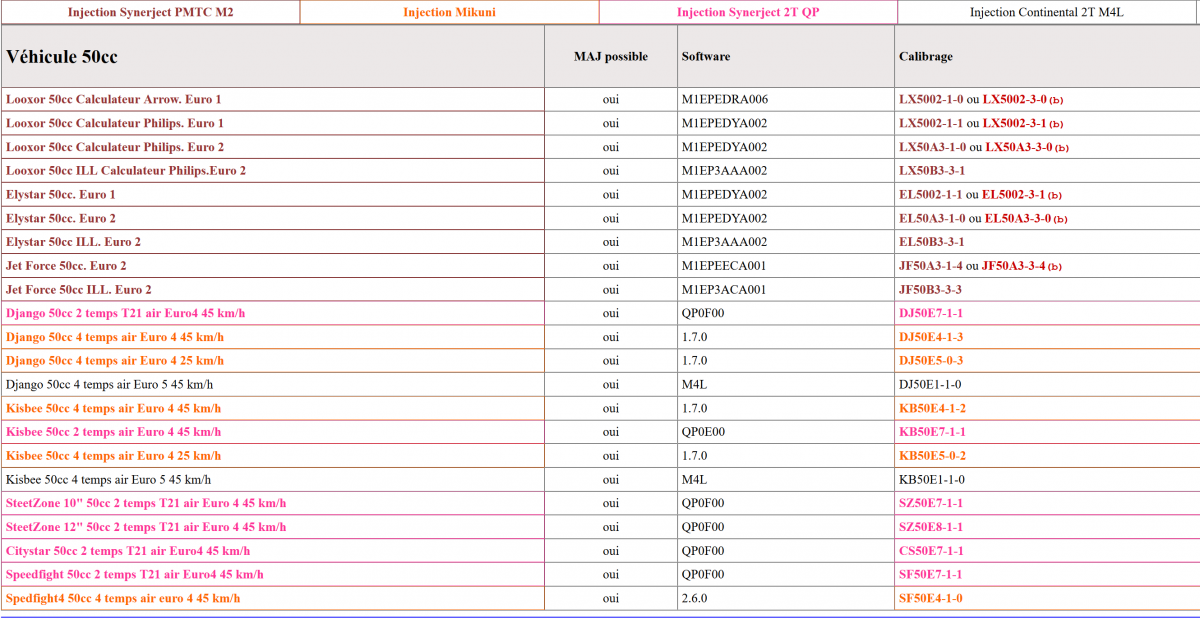This screenshot has width=1200, height=619.
Task: Click Citystar 50cc 2 temps T21 air Euro4
Action: (x=128, y=551)
